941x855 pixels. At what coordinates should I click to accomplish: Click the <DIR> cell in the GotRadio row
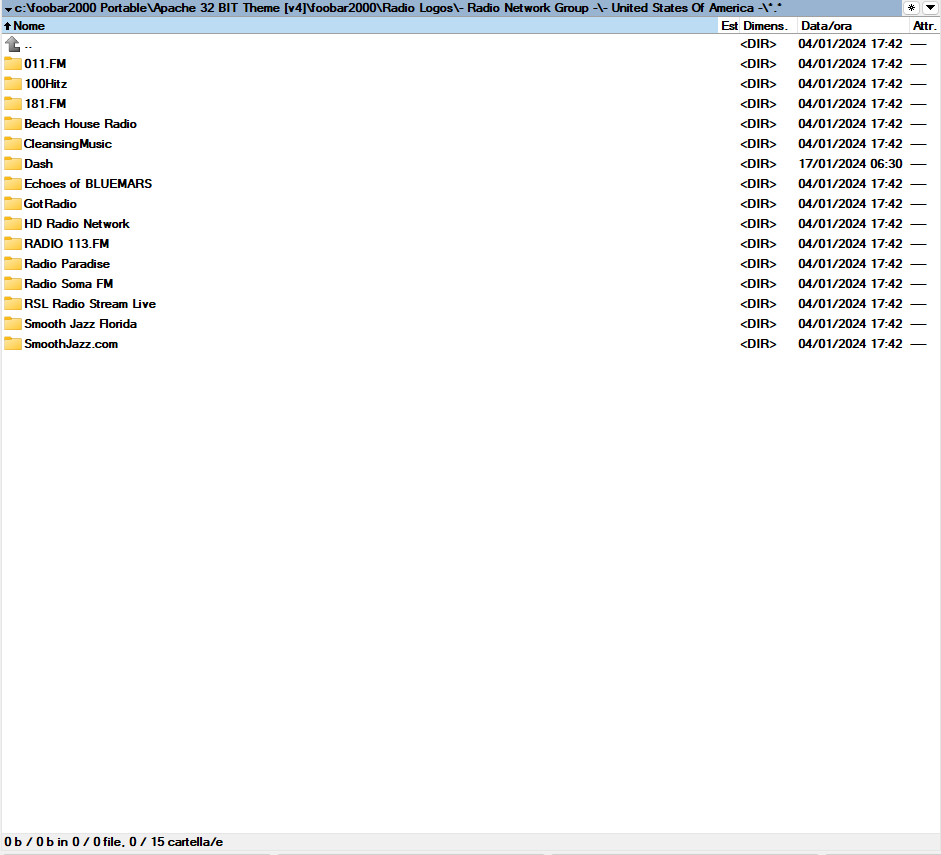click(758, 203)
